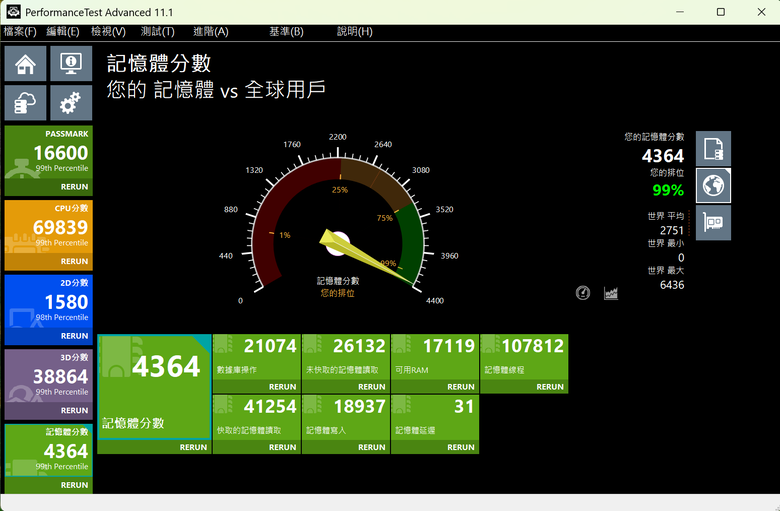Click the green 99% ranking value
The height and width of the screenshot is (511, 780).
(x=668, y=190)
